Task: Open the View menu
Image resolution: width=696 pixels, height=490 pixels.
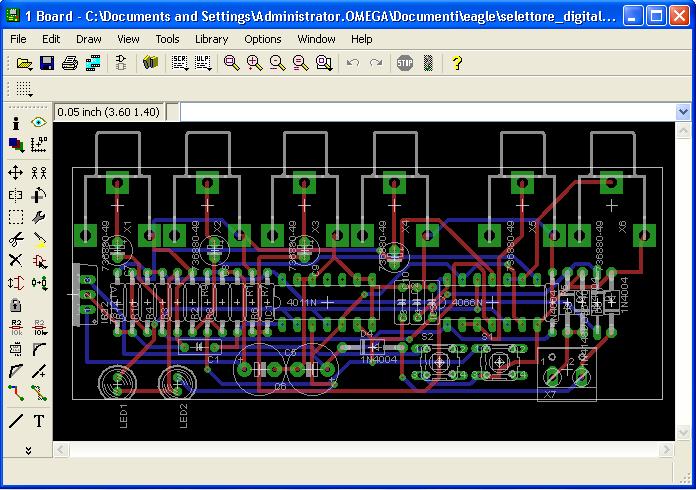Action: pos(128,40)
